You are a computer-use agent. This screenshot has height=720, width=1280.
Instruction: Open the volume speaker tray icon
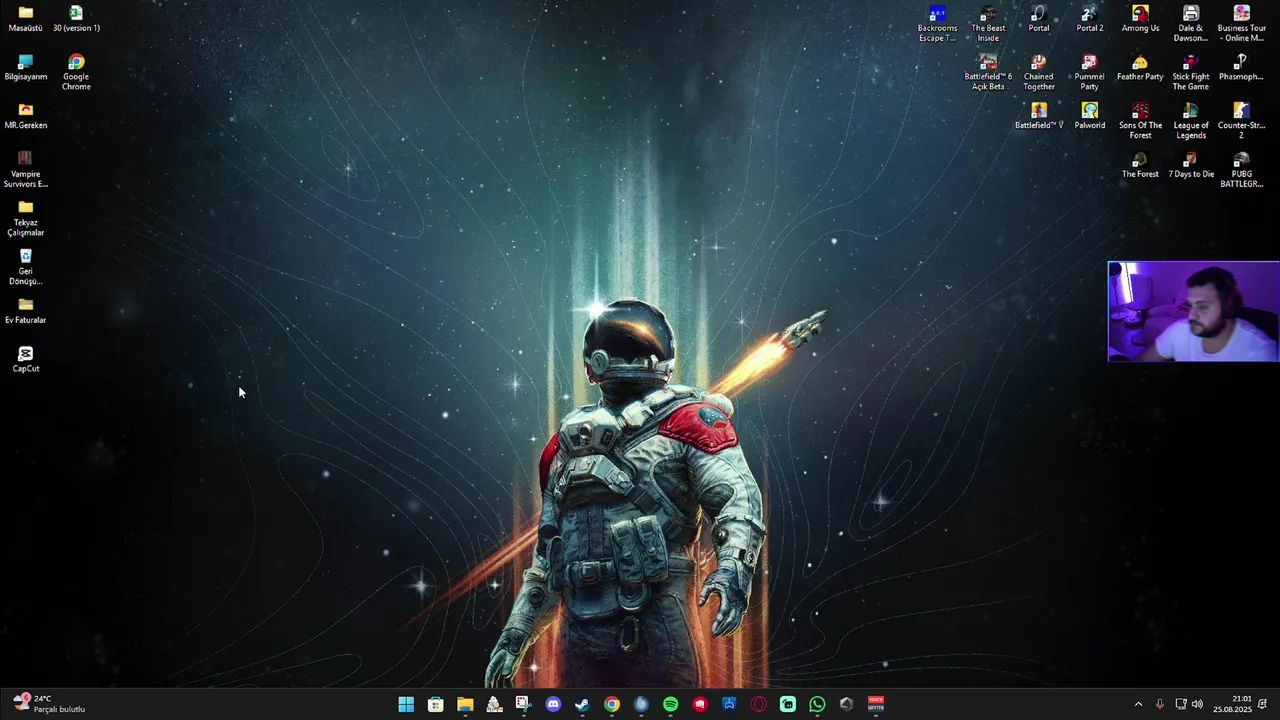coord(1197,704)
